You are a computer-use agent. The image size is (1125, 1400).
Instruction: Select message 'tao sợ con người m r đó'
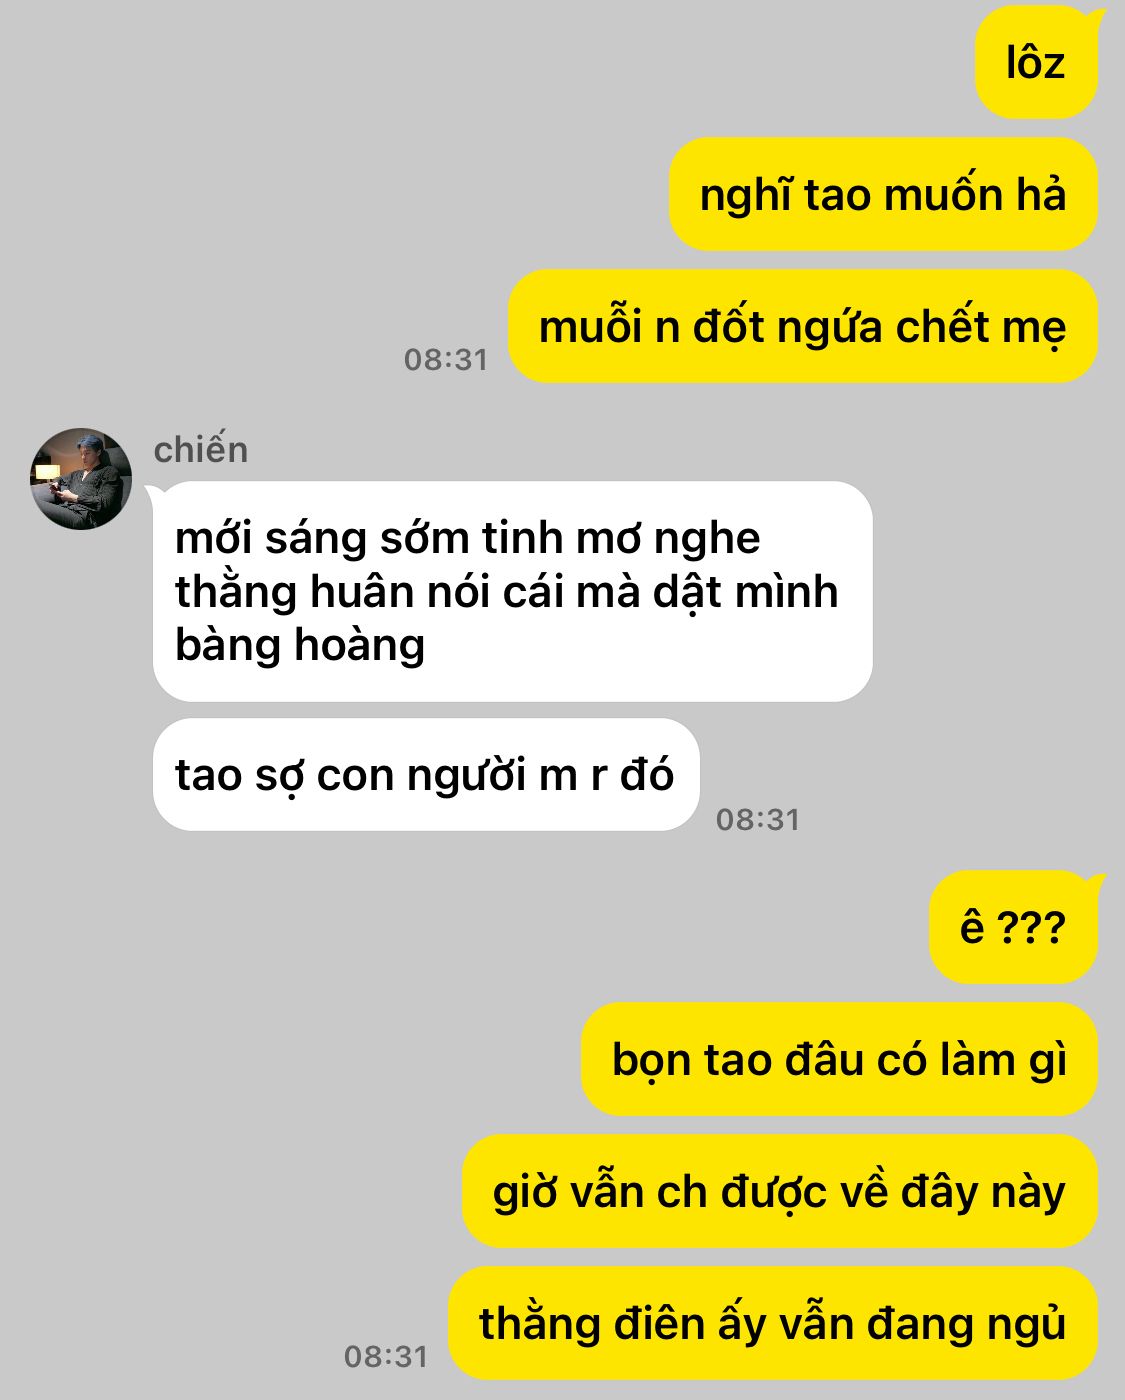coord(426,774)
